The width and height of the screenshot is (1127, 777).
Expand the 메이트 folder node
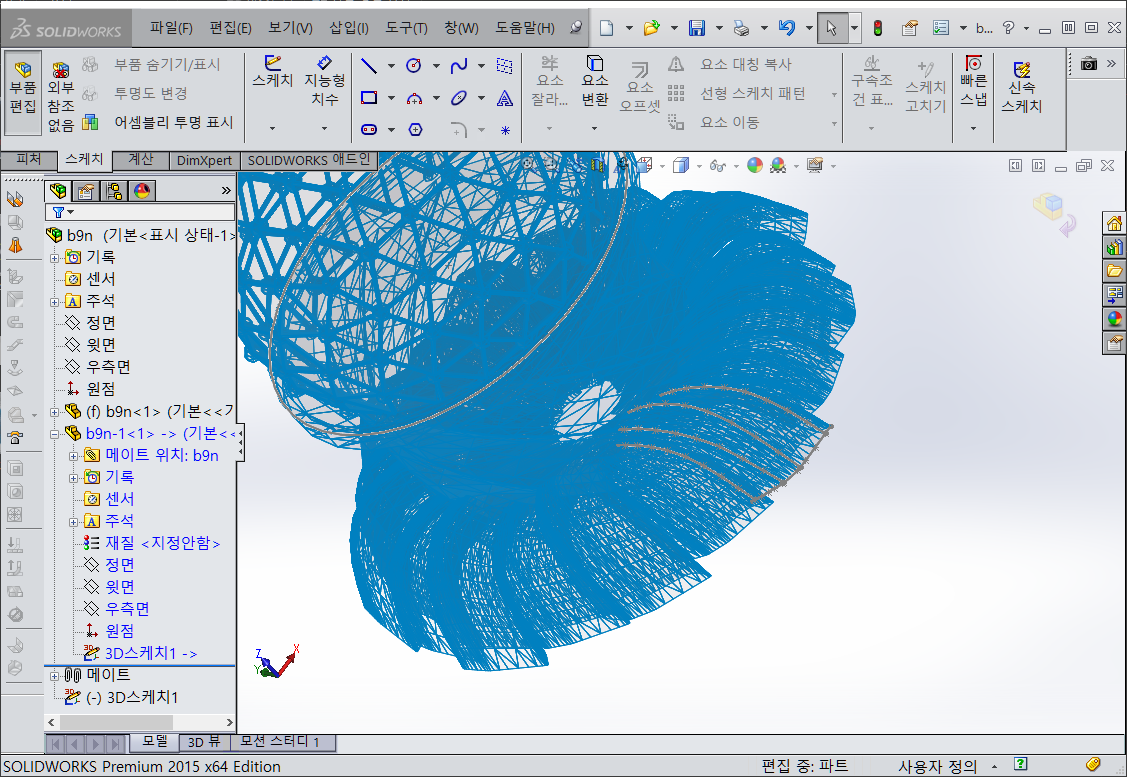tap(54, 676)
